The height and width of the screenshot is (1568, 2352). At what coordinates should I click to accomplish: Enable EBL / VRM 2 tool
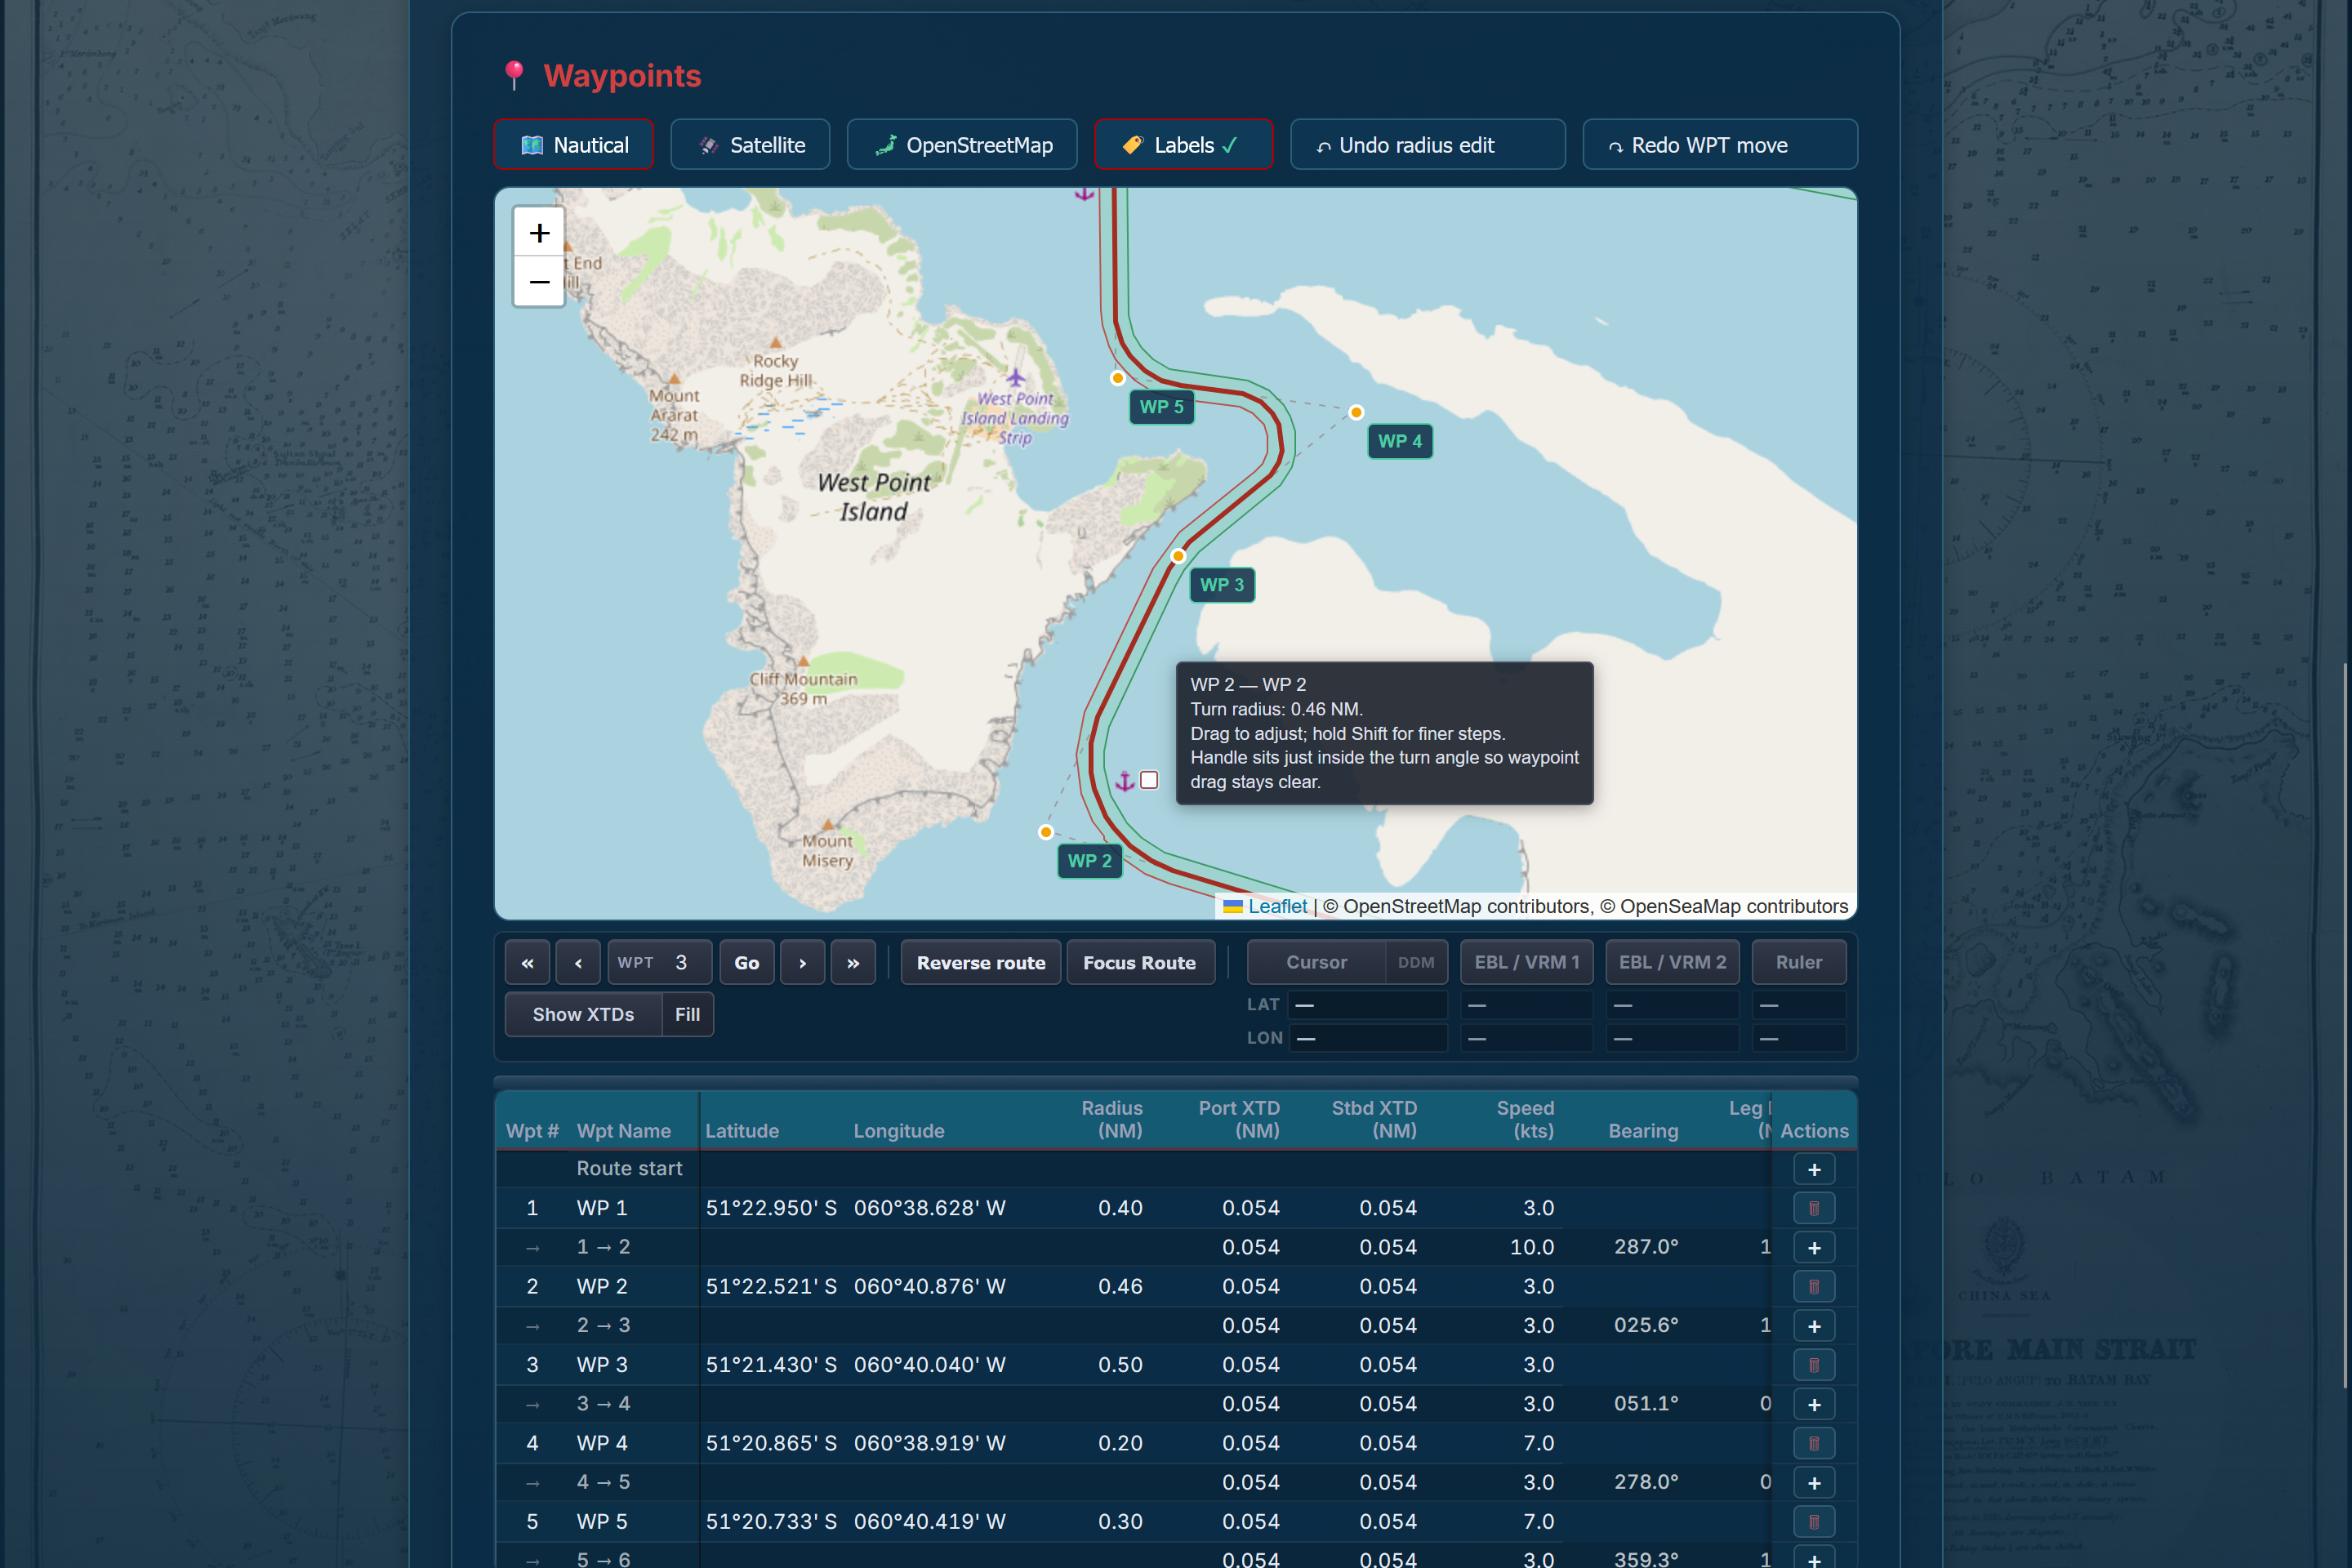point(1672,962)
